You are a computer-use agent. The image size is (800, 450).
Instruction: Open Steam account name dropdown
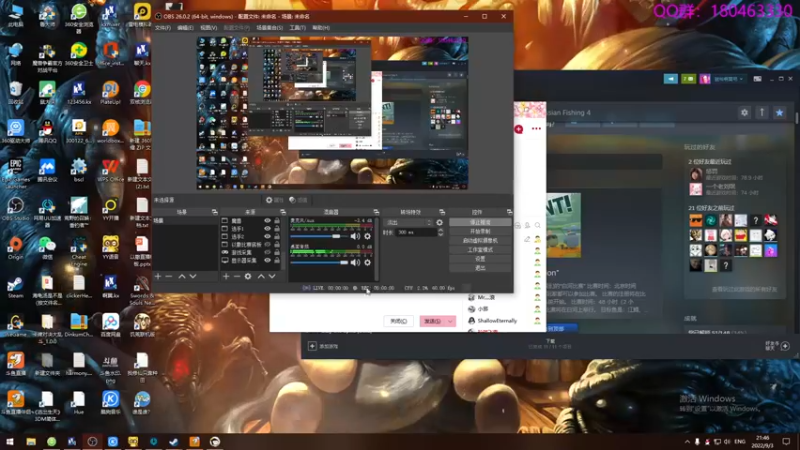[729, 79]
